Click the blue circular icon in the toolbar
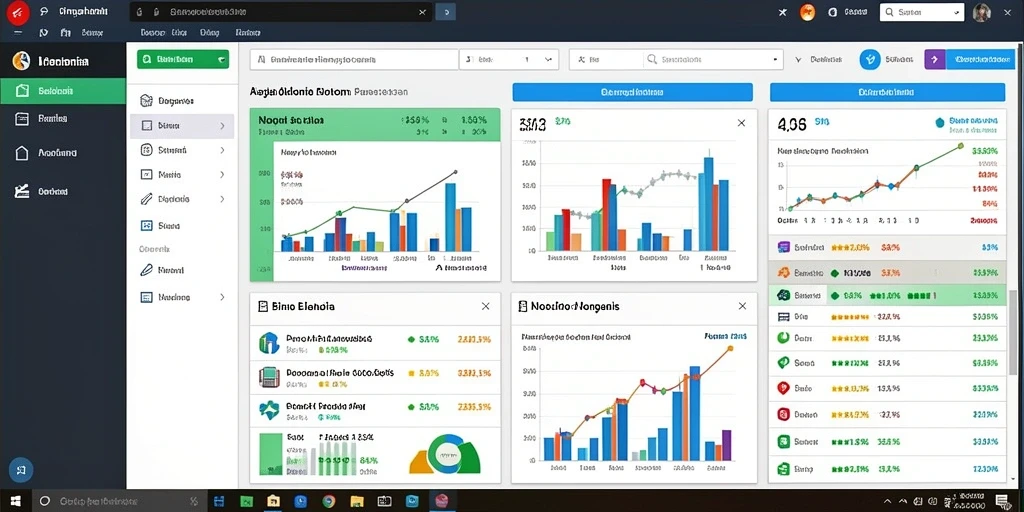1024x512 pixels. coord(870,59)
